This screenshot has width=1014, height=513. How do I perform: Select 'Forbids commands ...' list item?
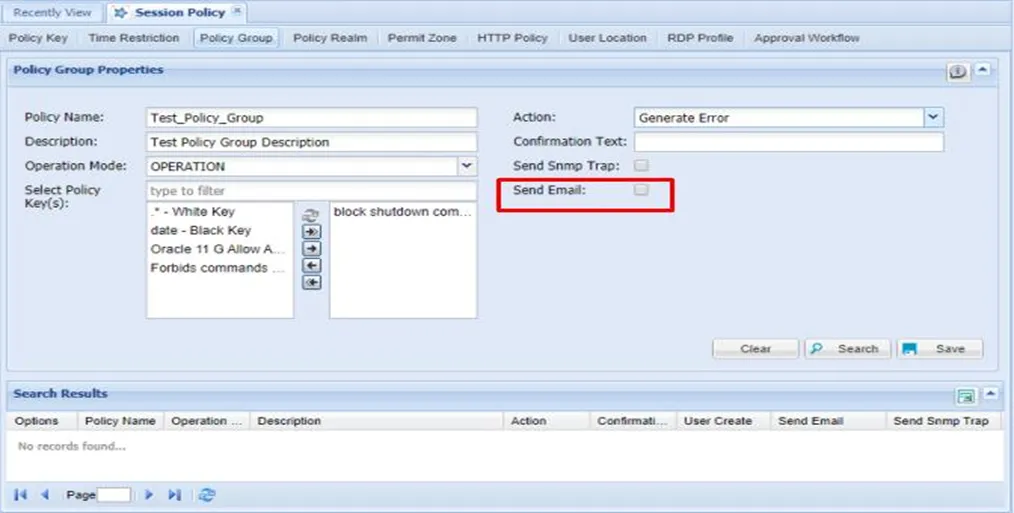[x=220, y=268]
